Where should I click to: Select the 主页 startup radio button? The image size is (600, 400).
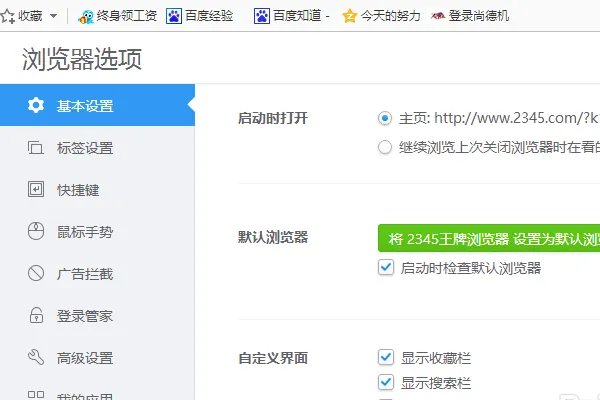click(x=385, y=118)
